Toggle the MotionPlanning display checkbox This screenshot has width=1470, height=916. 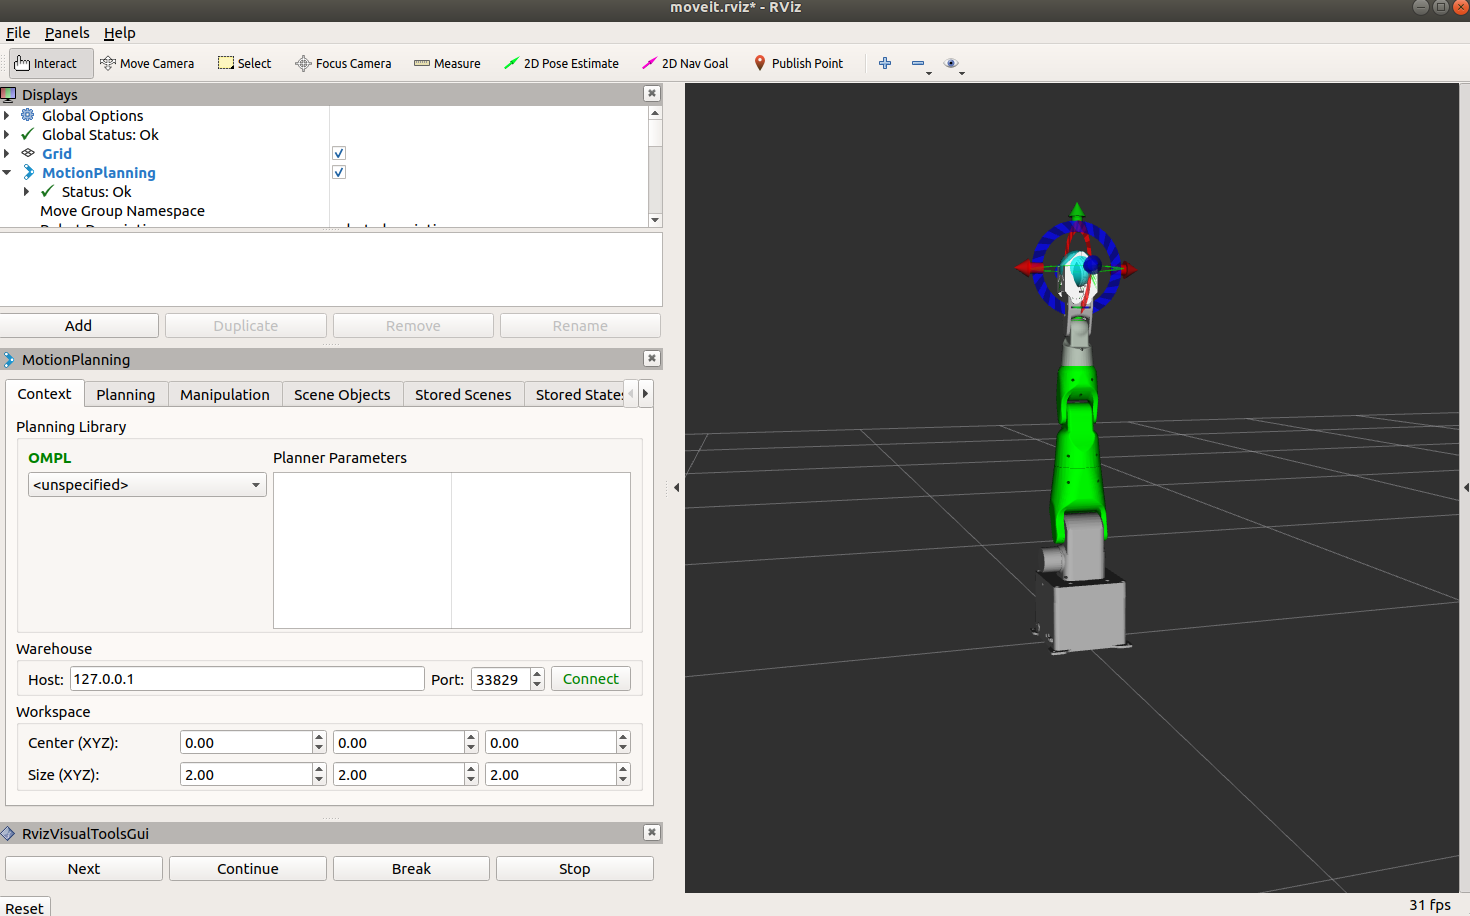[x=339, y=172]
